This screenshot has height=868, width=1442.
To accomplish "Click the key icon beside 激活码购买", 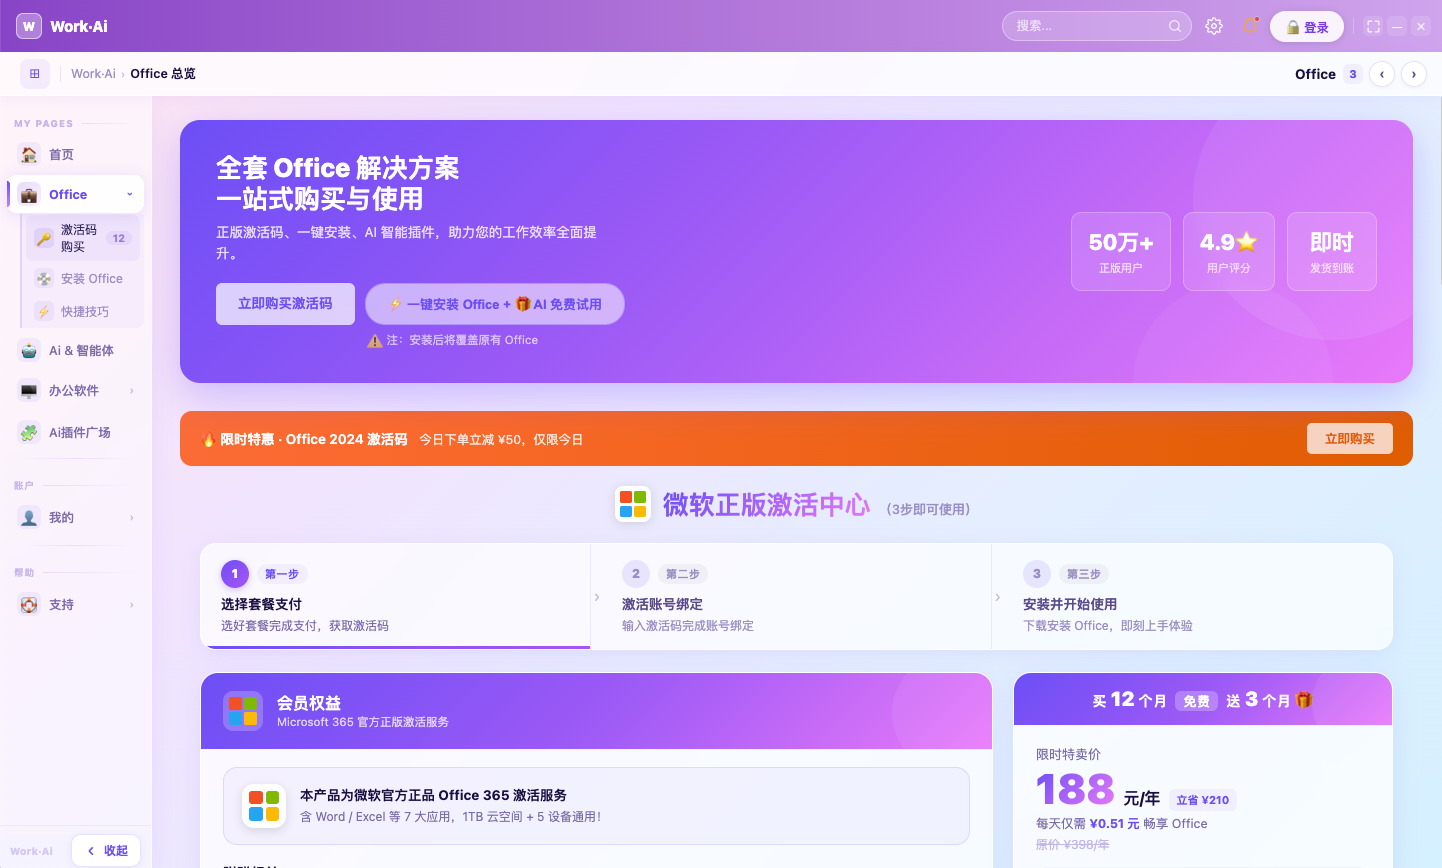I will (44, 238).
